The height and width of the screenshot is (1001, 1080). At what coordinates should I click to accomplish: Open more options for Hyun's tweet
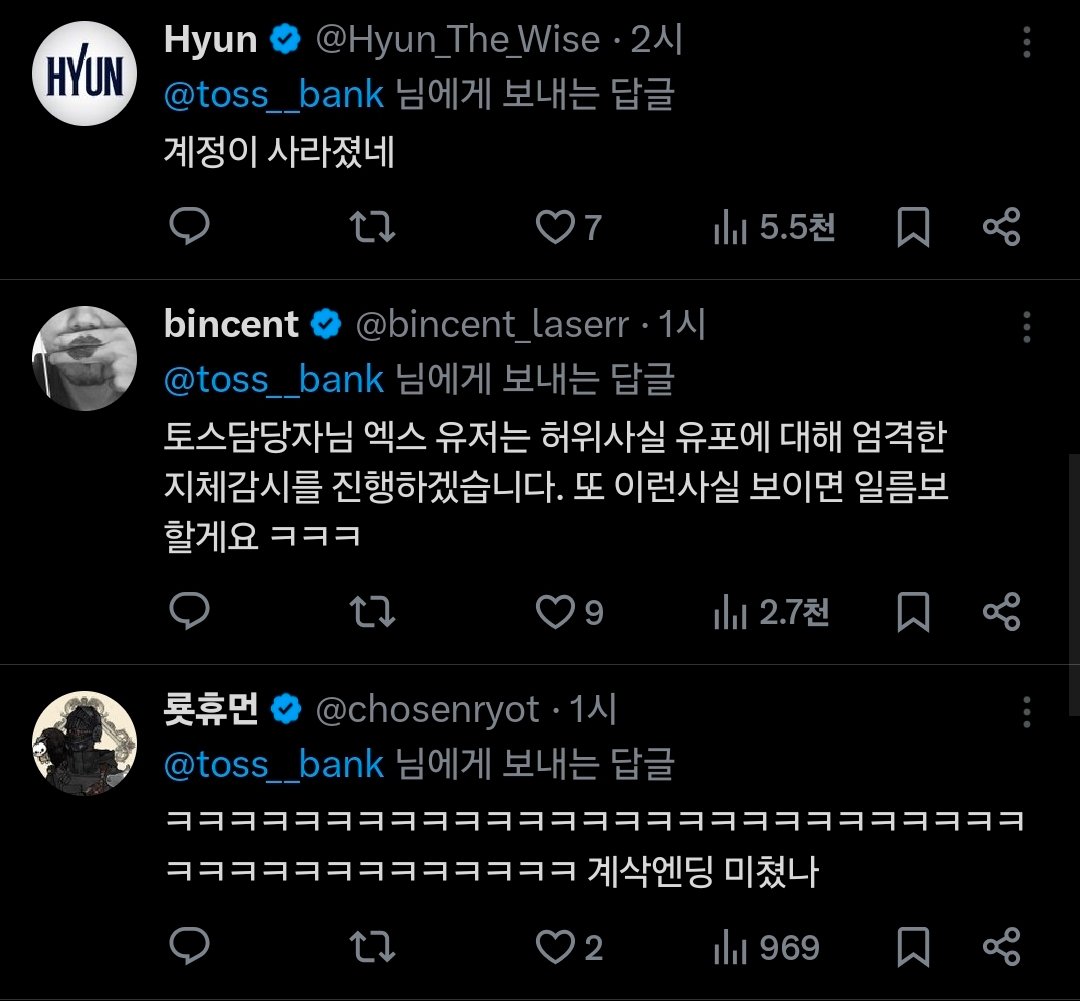coord(1026,42)
